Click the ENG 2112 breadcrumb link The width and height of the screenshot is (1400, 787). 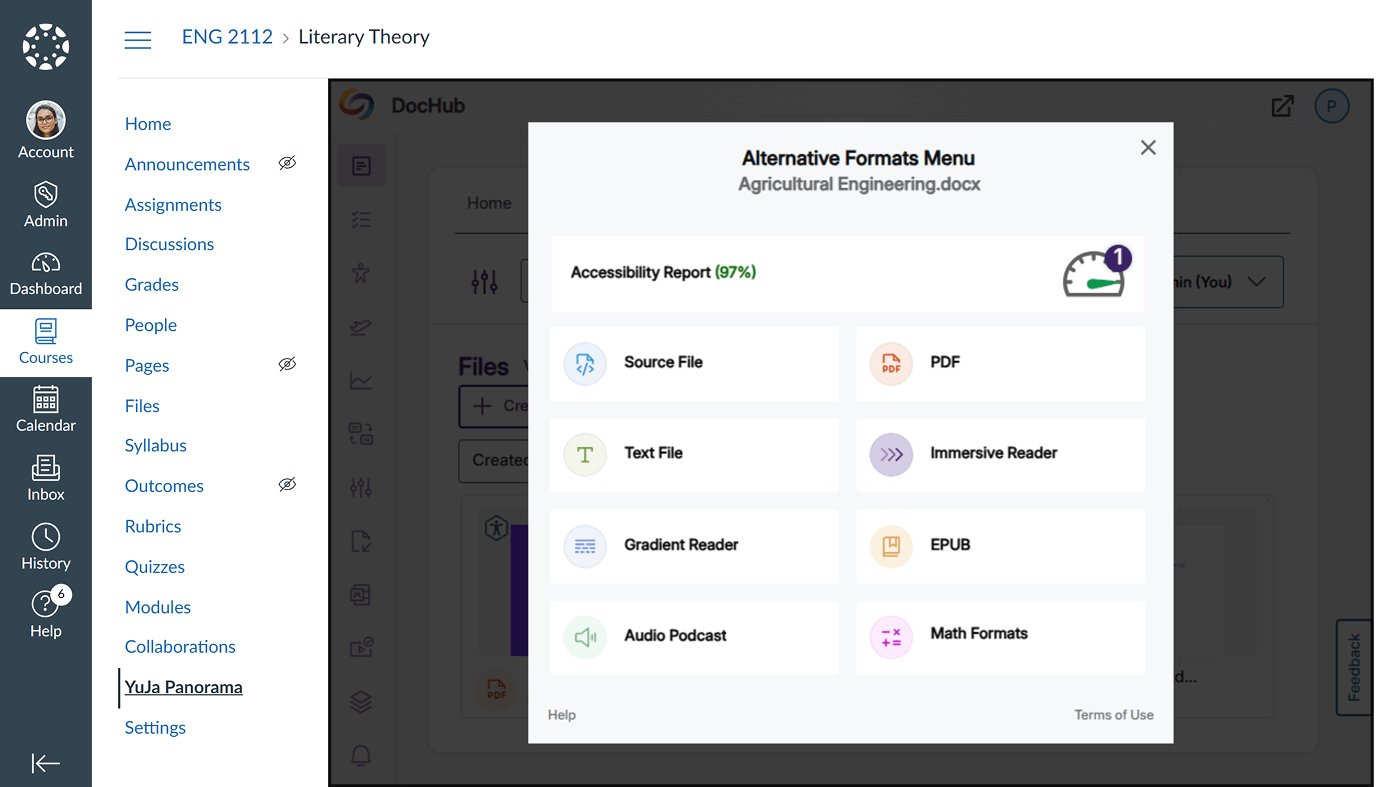[227, 37]
